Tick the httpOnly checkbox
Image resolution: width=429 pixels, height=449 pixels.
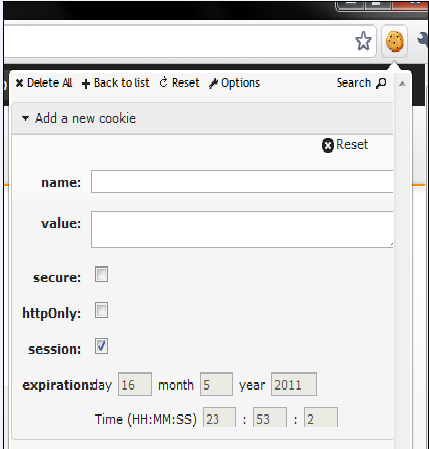coord(101,310)
